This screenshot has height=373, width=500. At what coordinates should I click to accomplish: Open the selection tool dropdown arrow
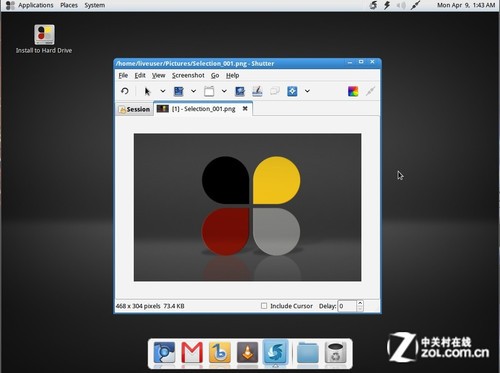click(163, 91)
